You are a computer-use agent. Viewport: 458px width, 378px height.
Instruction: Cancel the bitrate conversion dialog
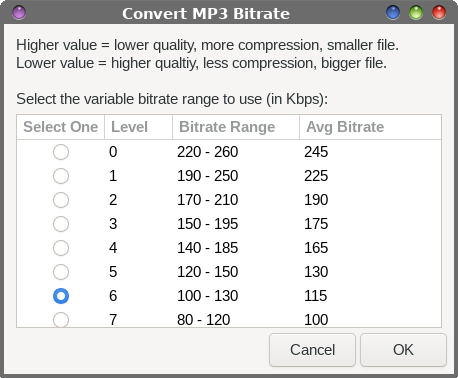click(312, 350)
